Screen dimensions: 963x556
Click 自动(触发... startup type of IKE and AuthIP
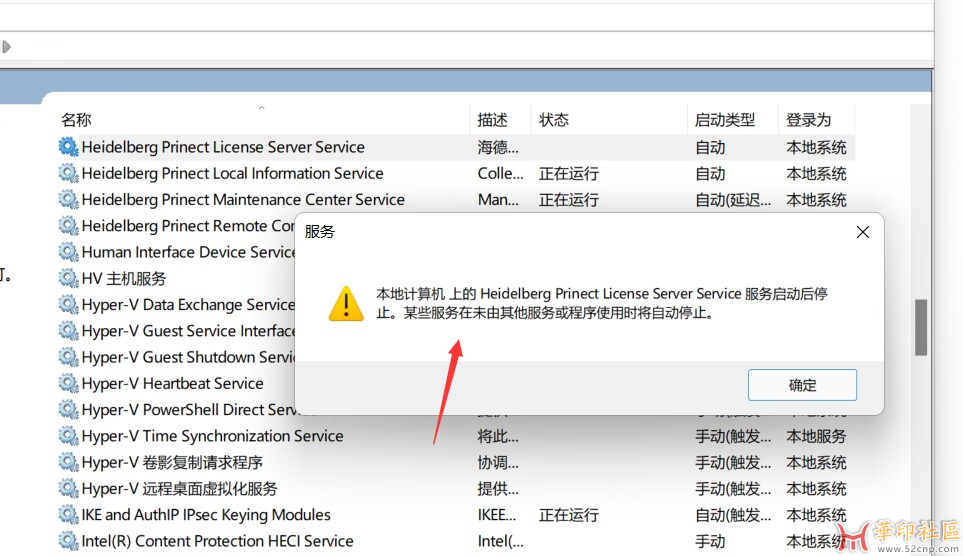[733, 515]
